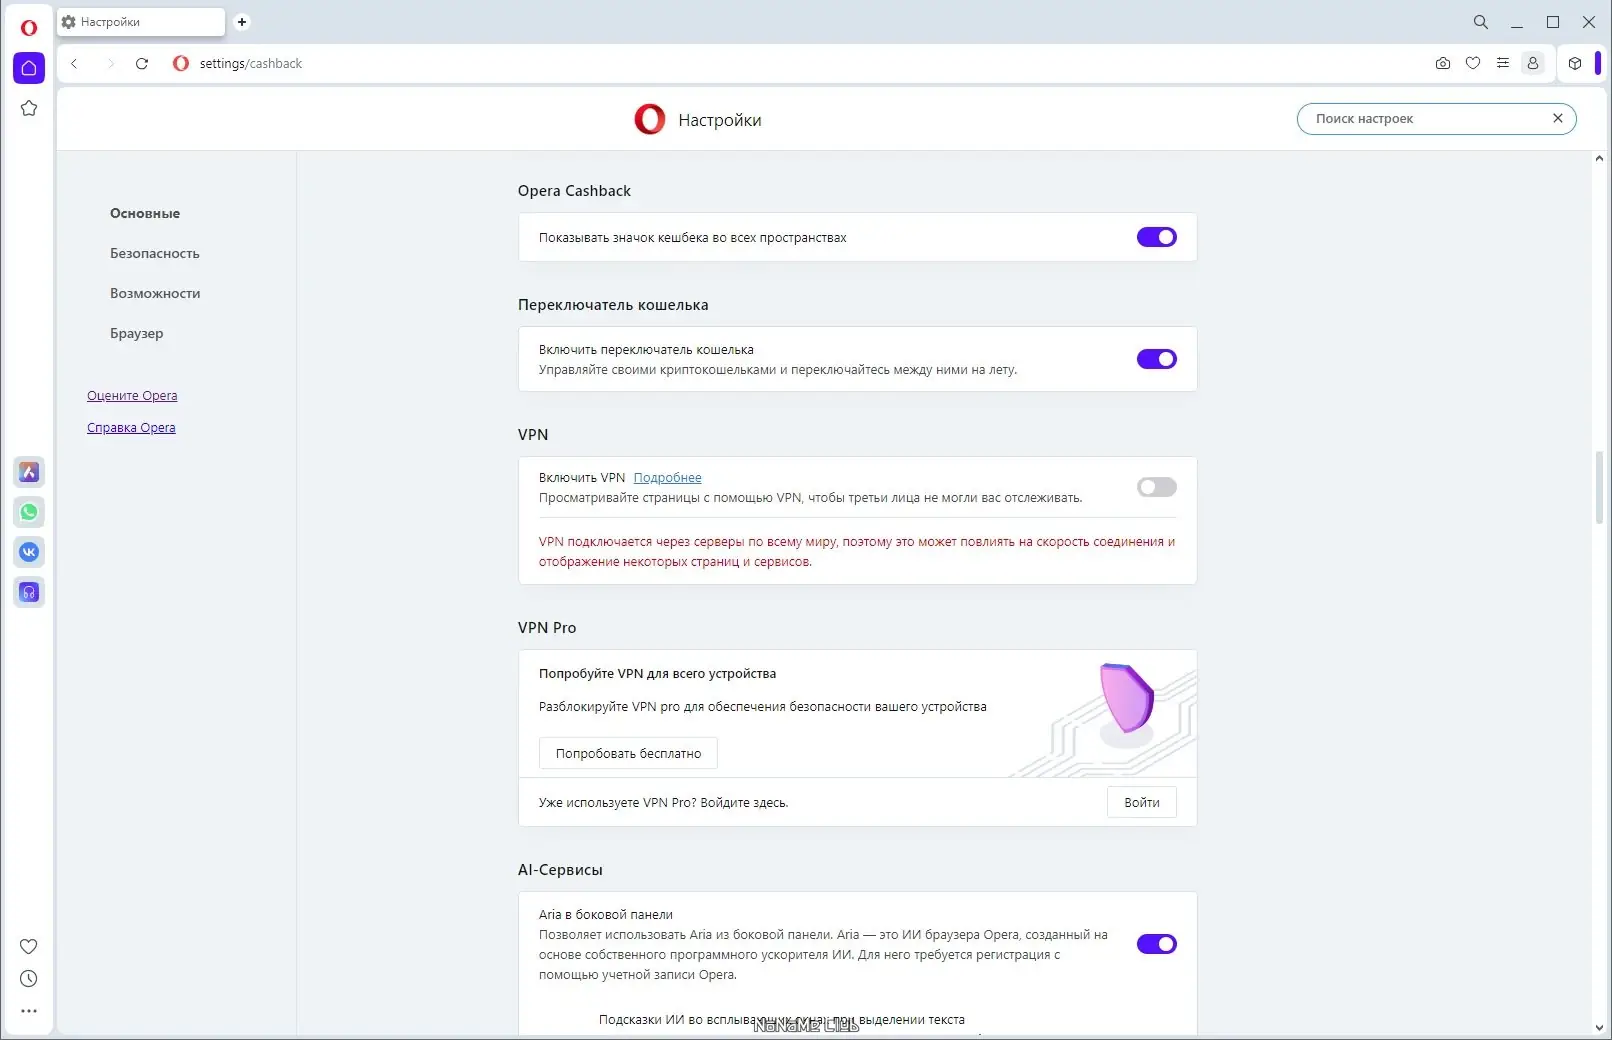Open browsing history clock icon
The image size is (1612, 1040).
click(29, 978)
